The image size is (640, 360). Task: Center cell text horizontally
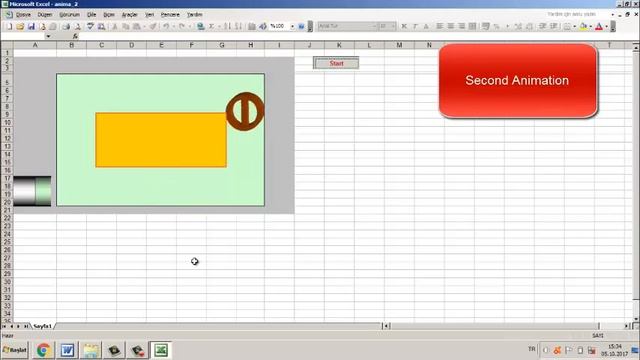[451, 27]
